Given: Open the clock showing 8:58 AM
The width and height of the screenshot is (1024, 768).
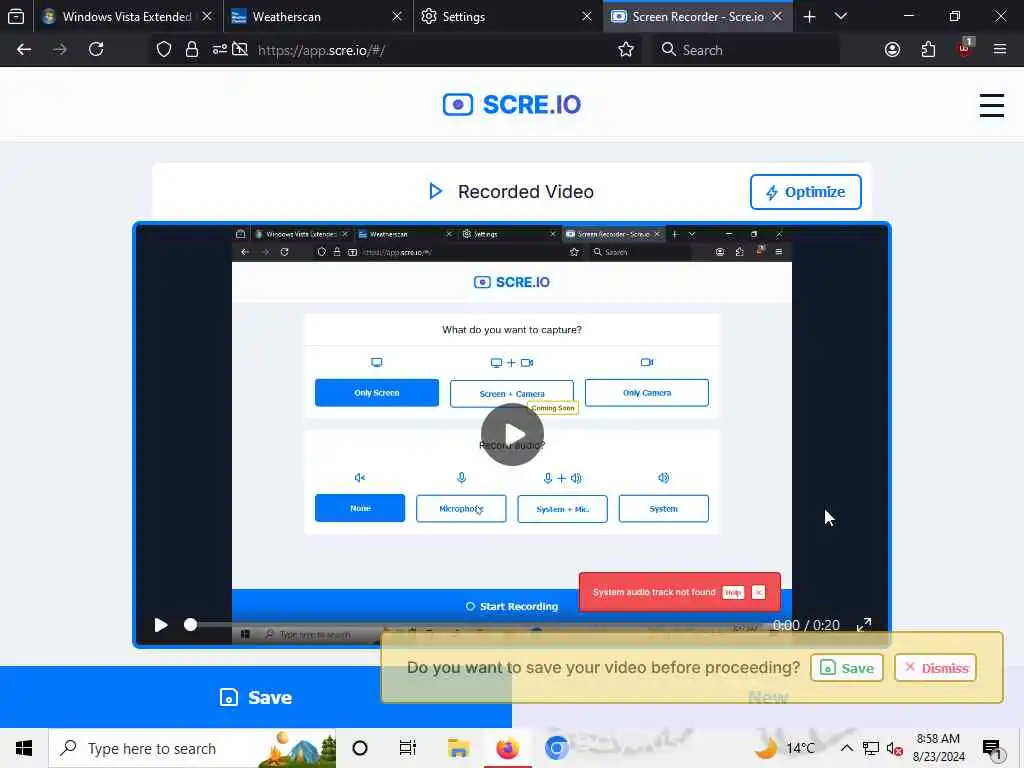Looking at the screenshot, I should pyautogui.click(x=938, y=748).
